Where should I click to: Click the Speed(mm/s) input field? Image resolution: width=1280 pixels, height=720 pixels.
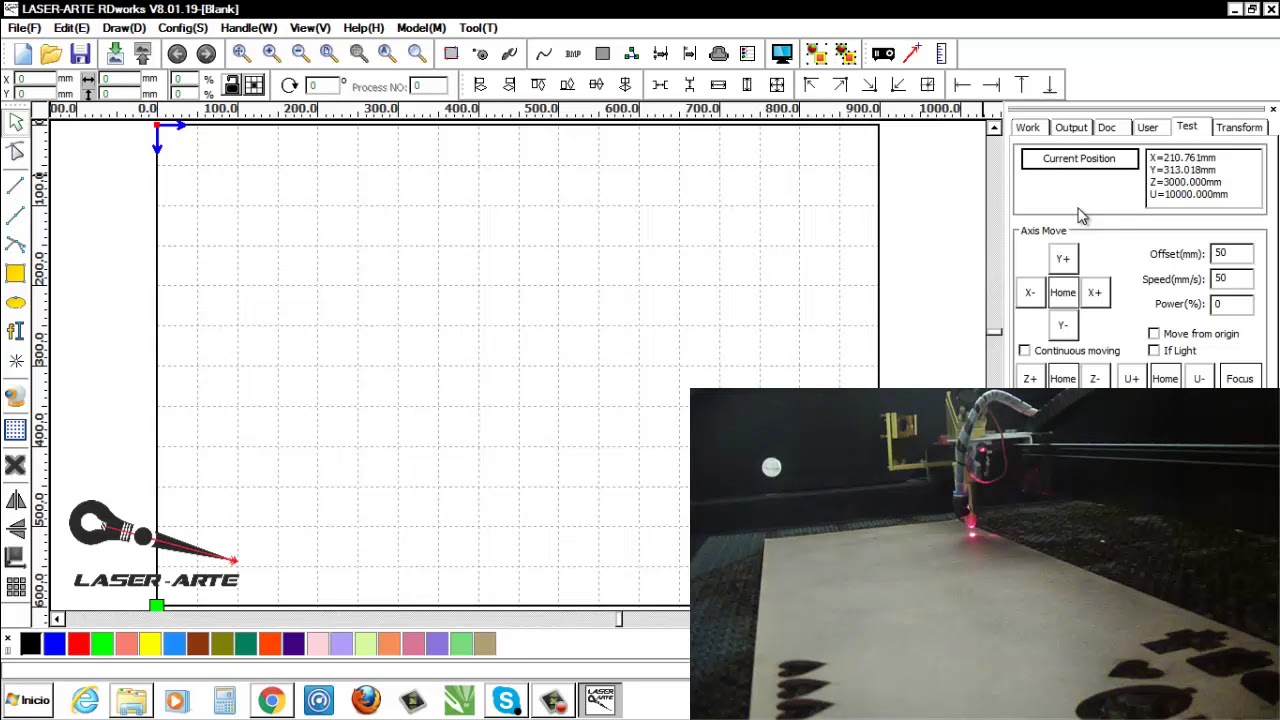[1232, 279]
